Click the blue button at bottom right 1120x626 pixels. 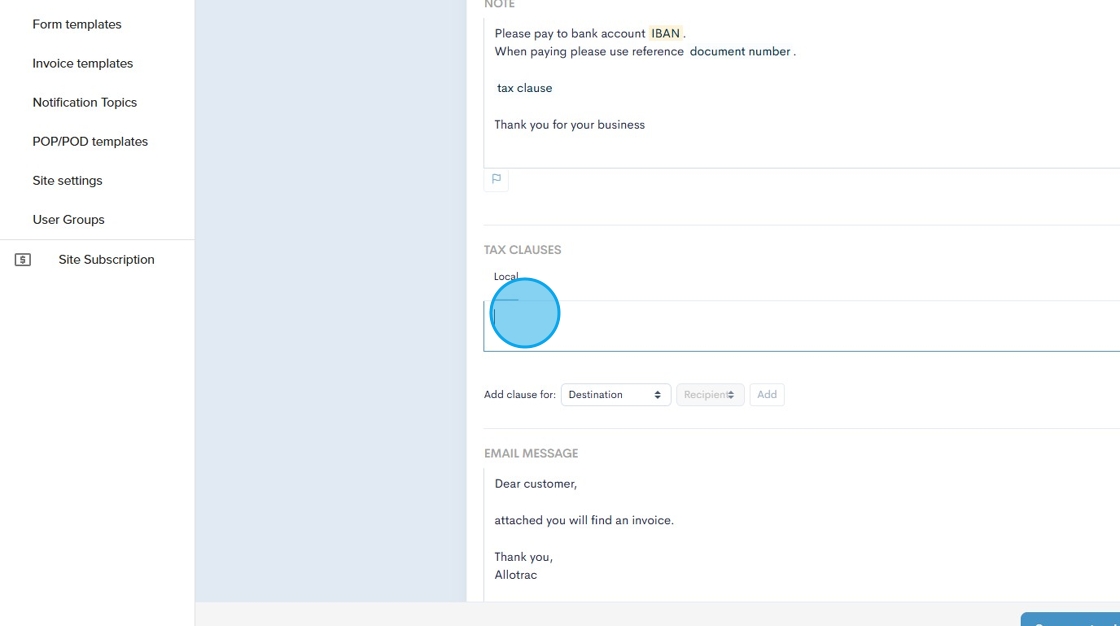pos(1070,619)
